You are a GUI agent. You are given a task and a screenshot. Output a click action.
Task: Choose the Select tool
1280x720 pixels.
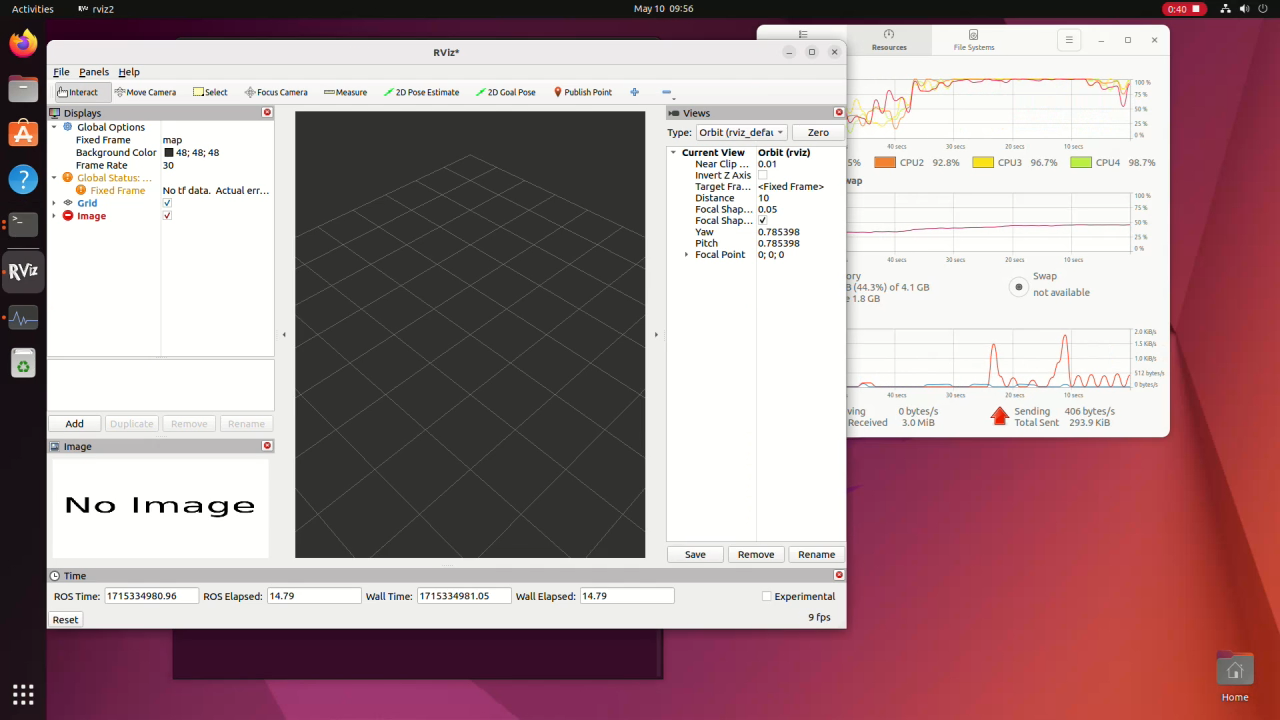click(210, 92)
